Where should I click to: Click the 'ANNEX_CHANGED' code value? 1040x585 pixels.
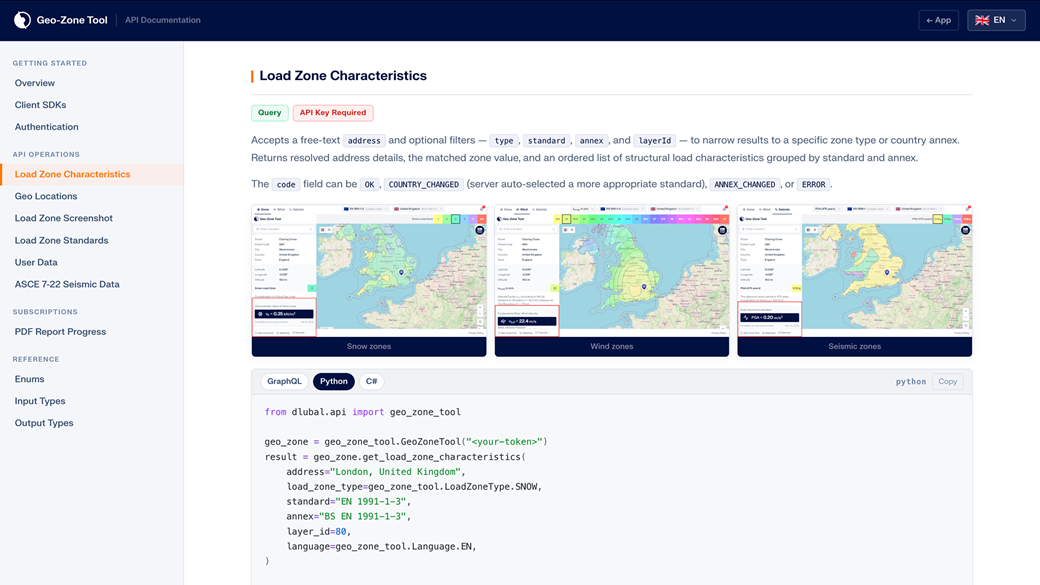point(744,184)
